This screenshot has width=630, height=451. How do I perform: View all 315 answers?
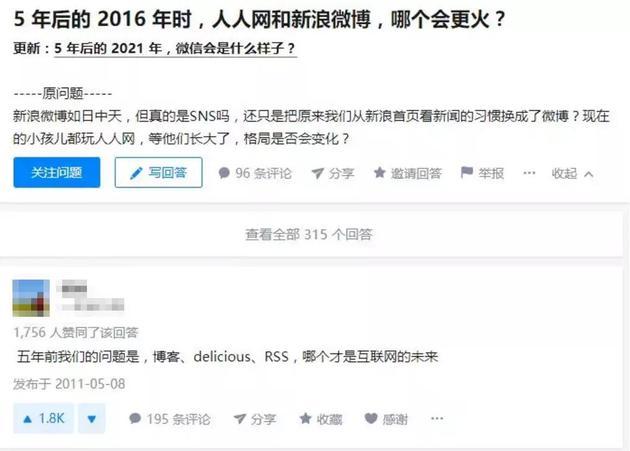[309, 234]
